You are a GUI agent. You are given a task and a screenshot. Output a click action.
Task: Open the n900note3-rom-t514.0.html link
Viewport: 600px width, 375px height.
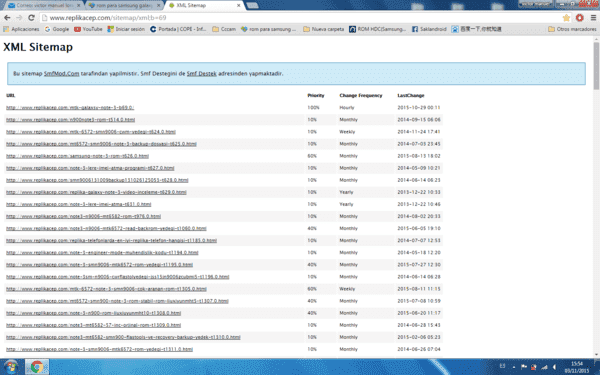[70, 120]
